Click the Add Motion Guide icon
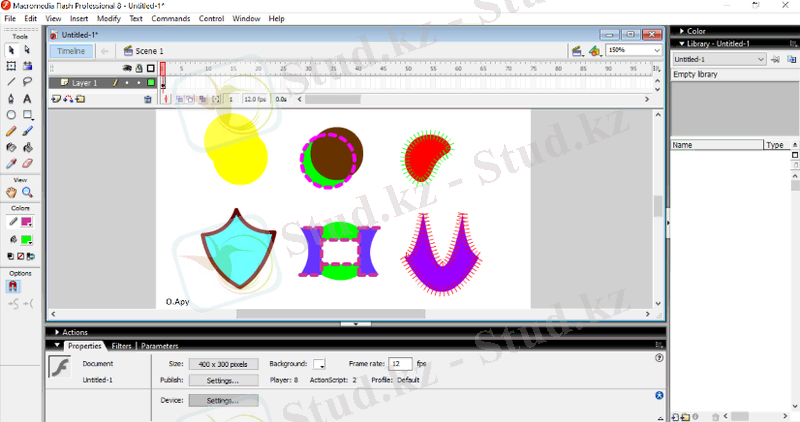Screen dimensions: 800x422 (x=68, y=99)
